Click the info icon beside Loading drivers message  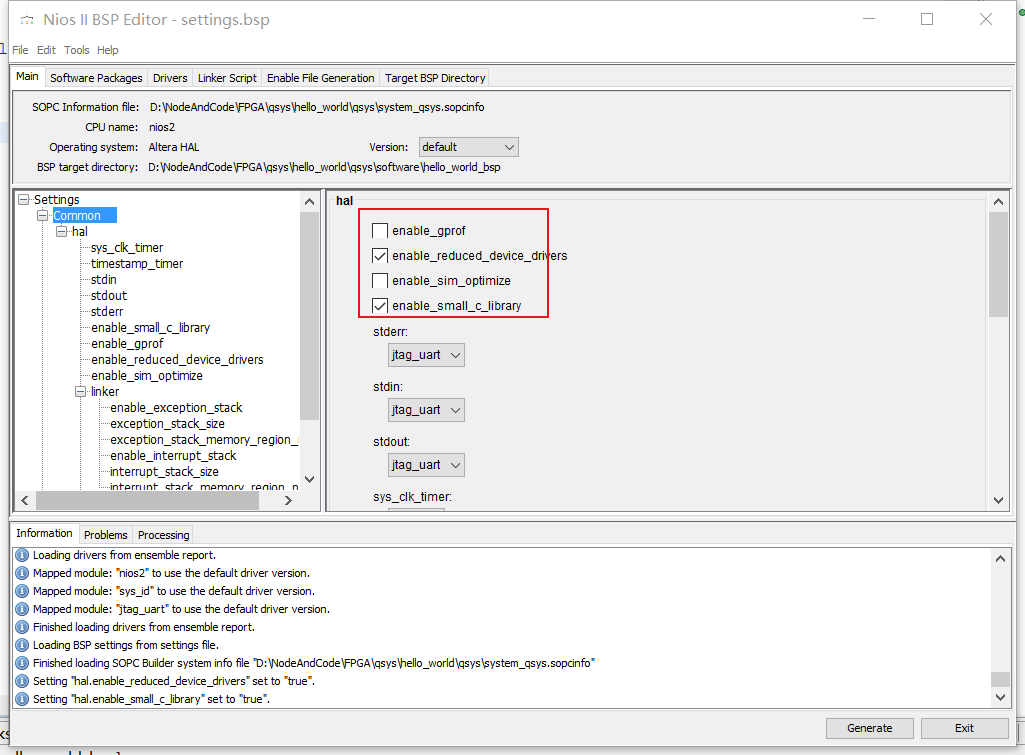tap(21, 555)
